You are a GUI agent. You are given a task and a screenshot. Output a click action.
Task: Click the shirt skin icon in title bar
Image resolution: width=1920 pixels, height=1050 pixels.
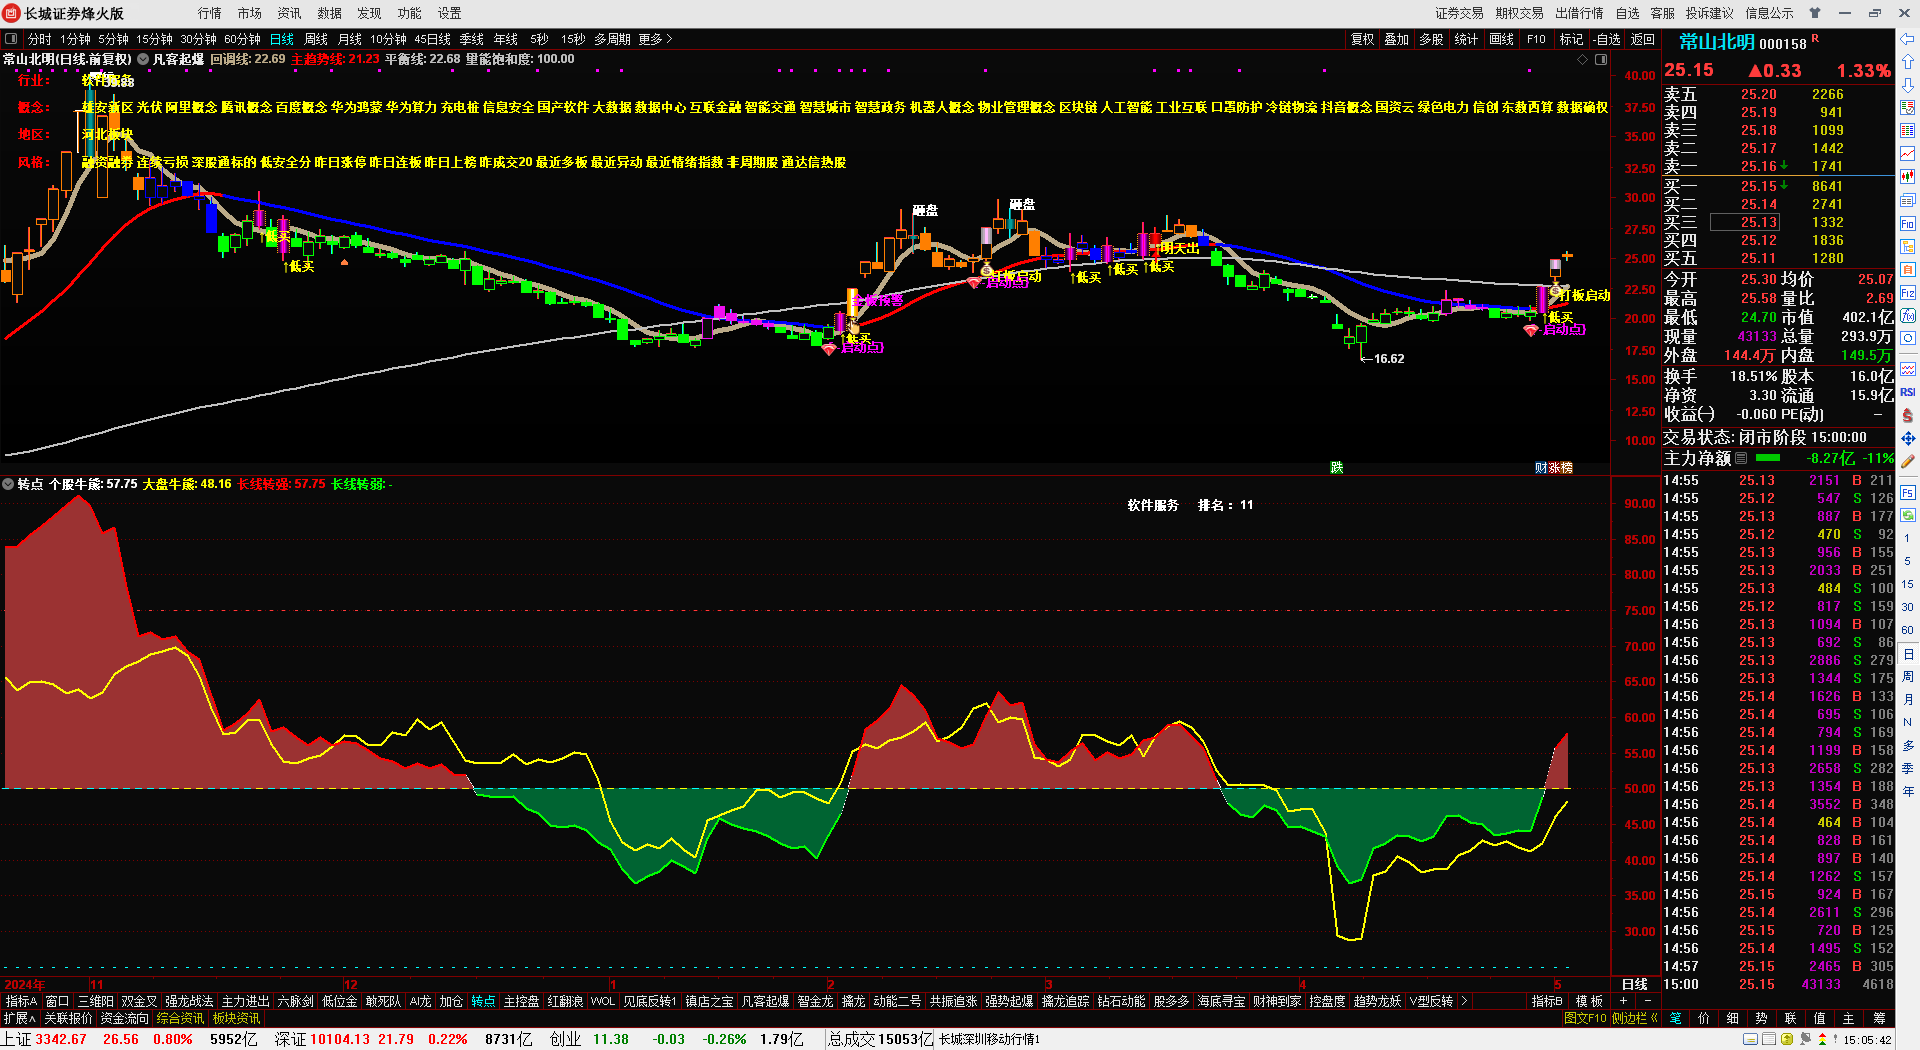pyautogui.click(x=1815, y=13)
